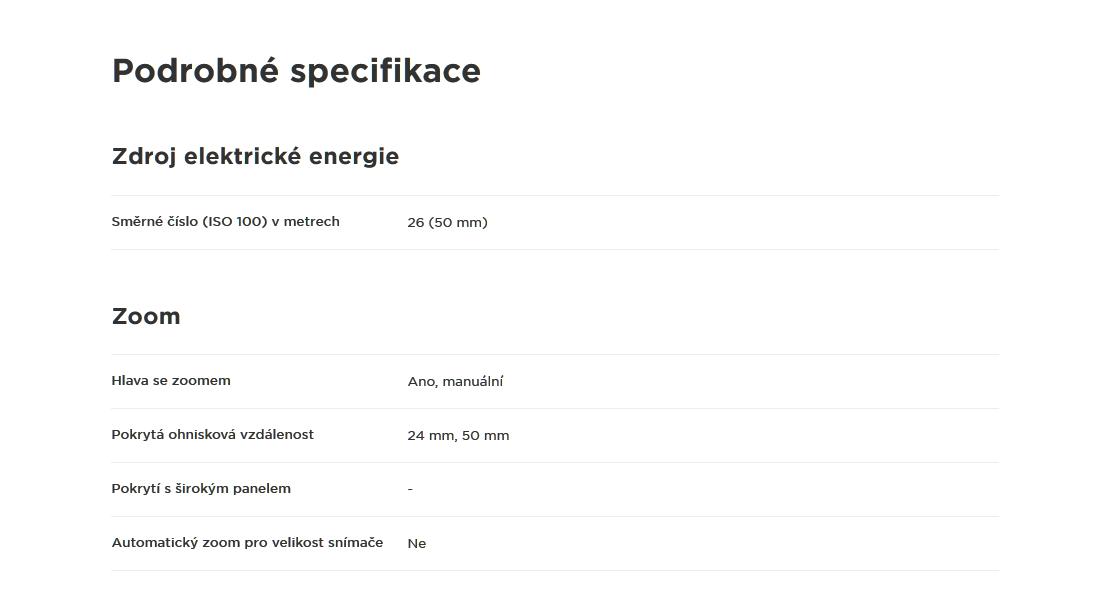
Task: Click the Automatický zoom pro velikost snímače label
Action: [x=247, y=542]
